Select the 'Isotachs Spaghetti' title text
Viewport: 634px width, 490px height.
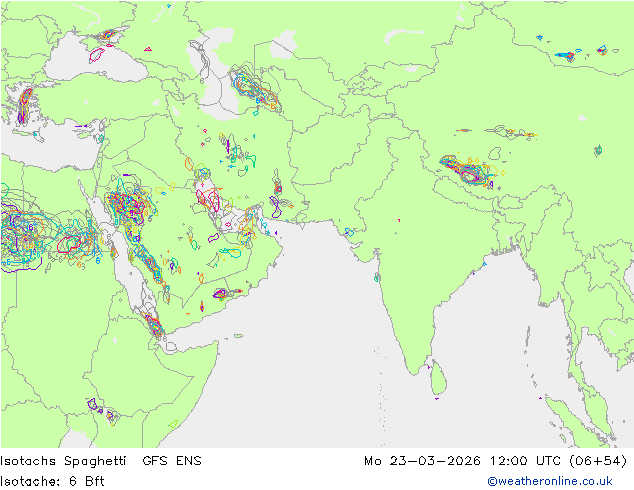click(x=63, y=461)
